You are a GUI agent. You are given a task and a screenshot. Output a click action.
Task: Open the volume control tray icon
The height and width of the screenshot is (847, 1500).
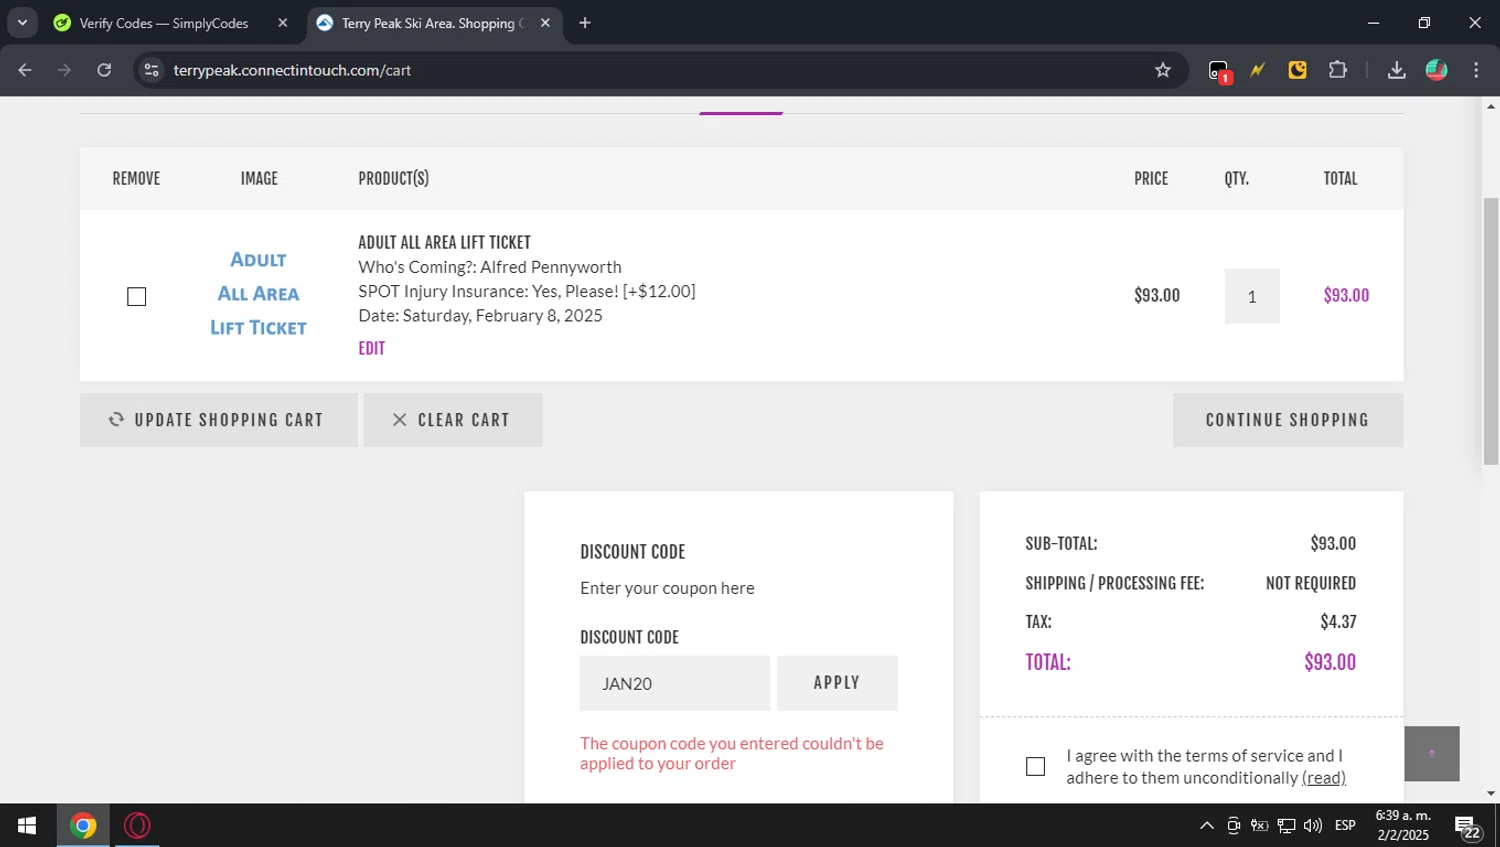click(1313, 825)
